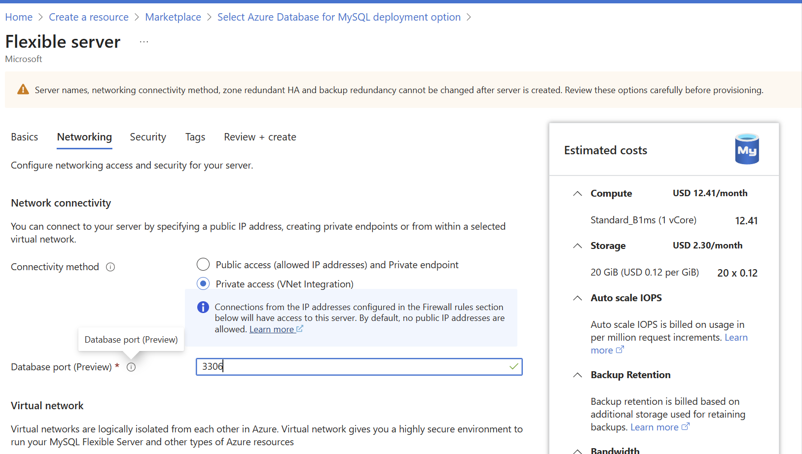
Task: Click the warning triangle icon in the banner
Action: click(x=23, y=89)
